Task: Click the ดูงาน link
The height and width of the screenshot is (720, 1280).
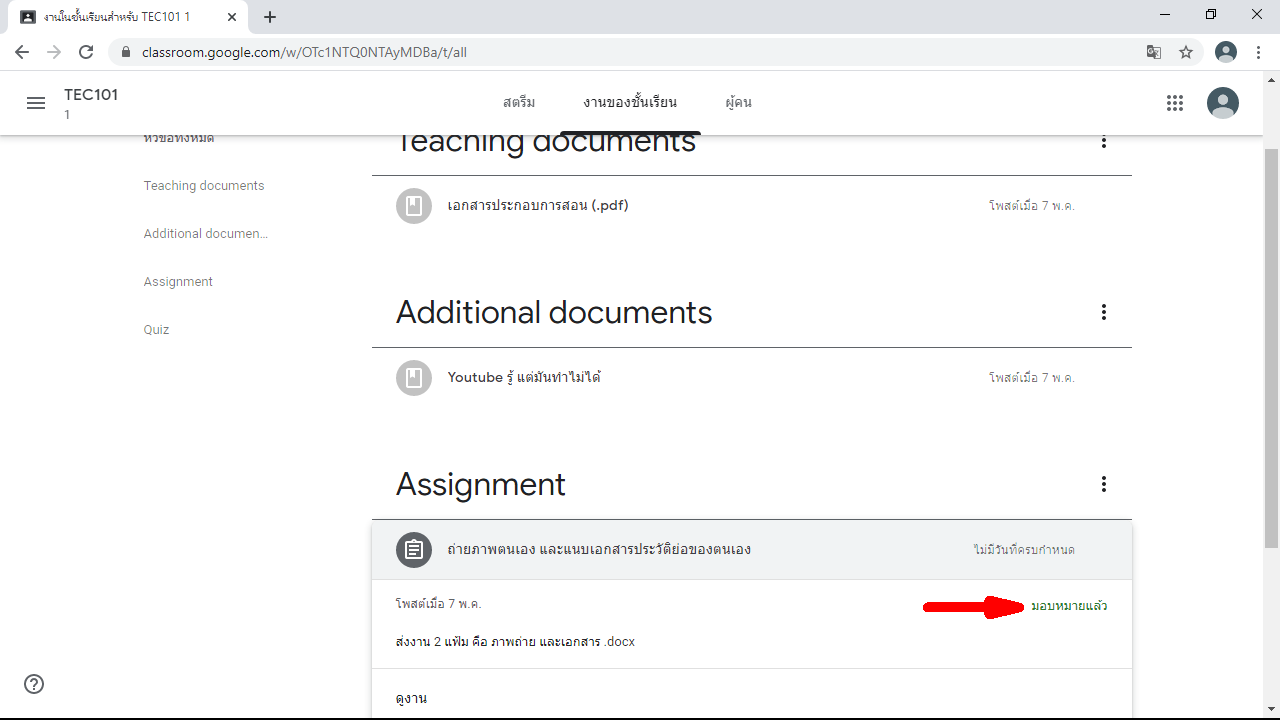Action: [x=411, y=698]
